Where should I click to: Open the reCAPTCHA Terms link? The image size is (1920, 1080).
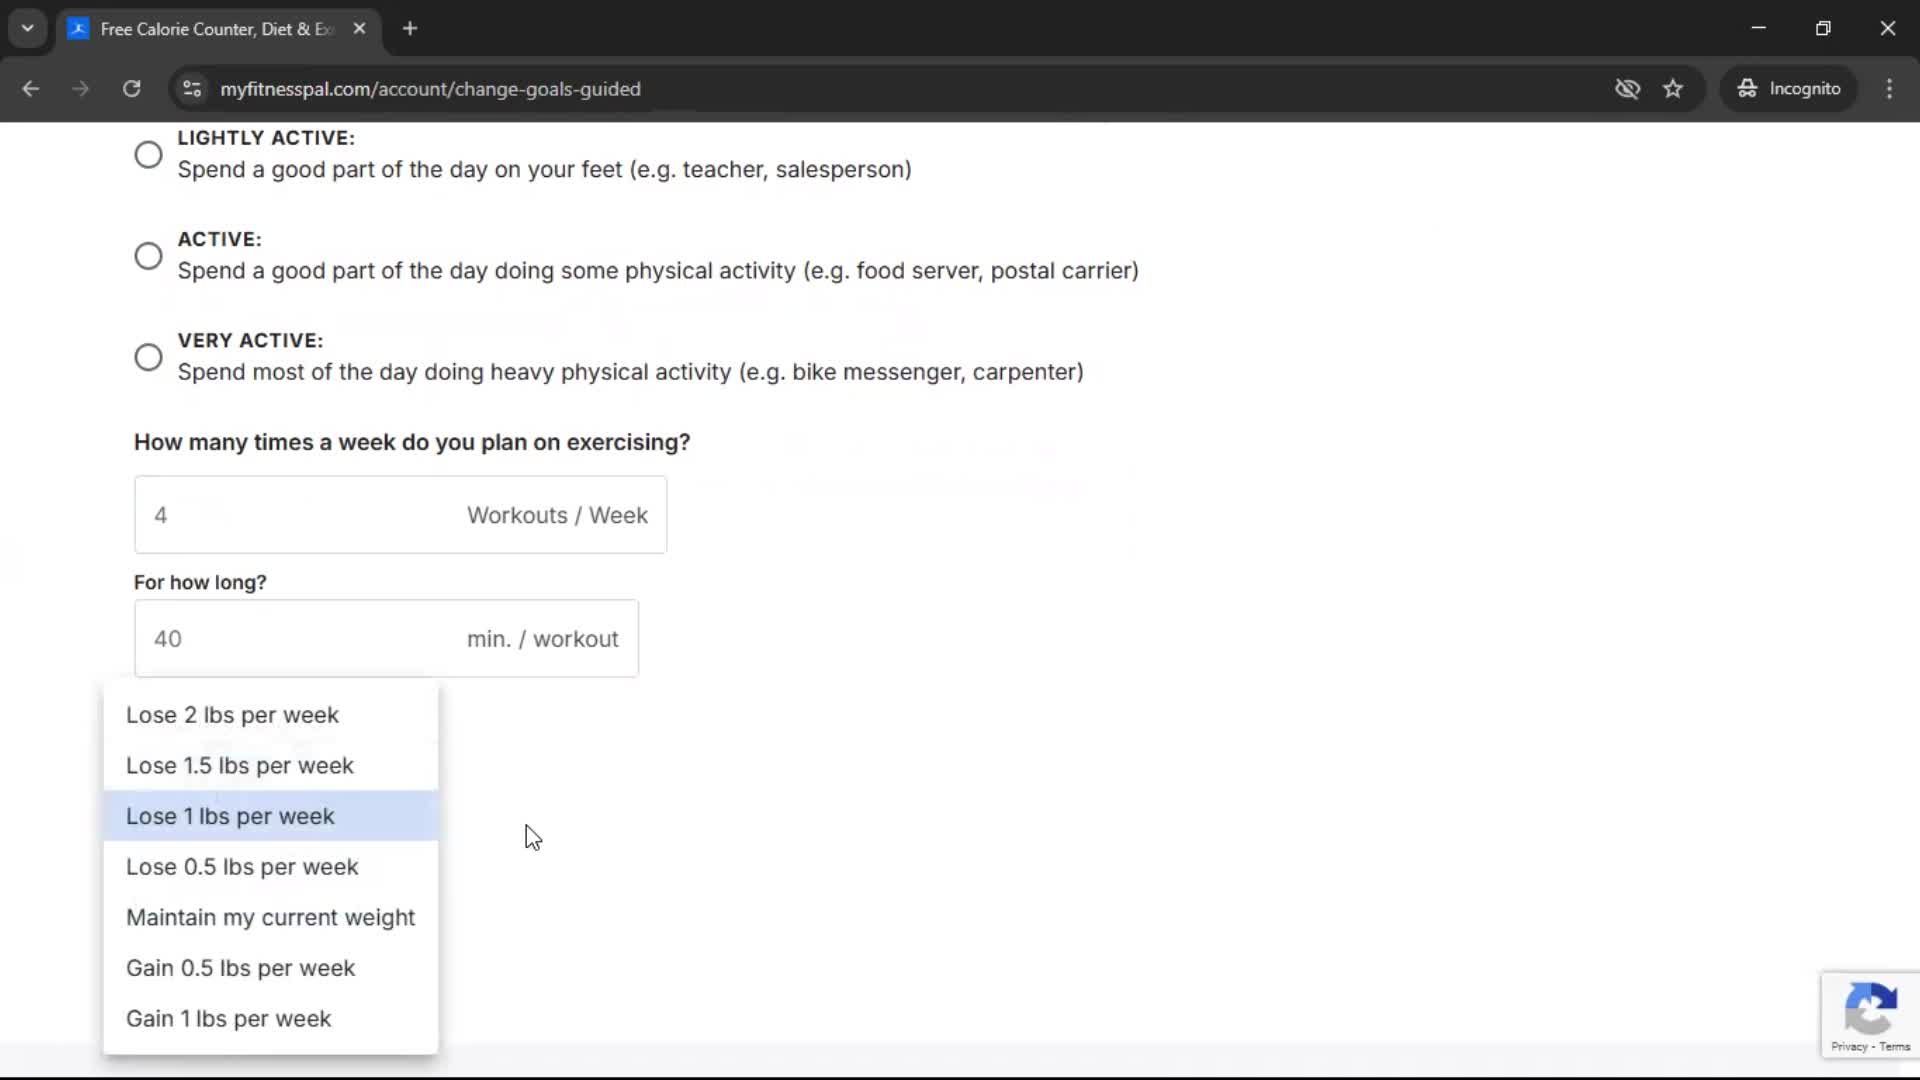(1895, 1047)
